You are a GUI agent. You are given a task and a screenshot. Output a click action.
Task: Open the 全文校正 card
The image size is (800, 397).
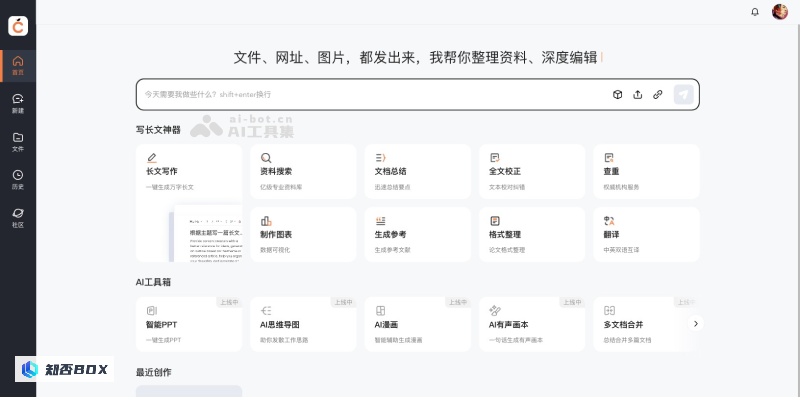[x=532, y=171]
